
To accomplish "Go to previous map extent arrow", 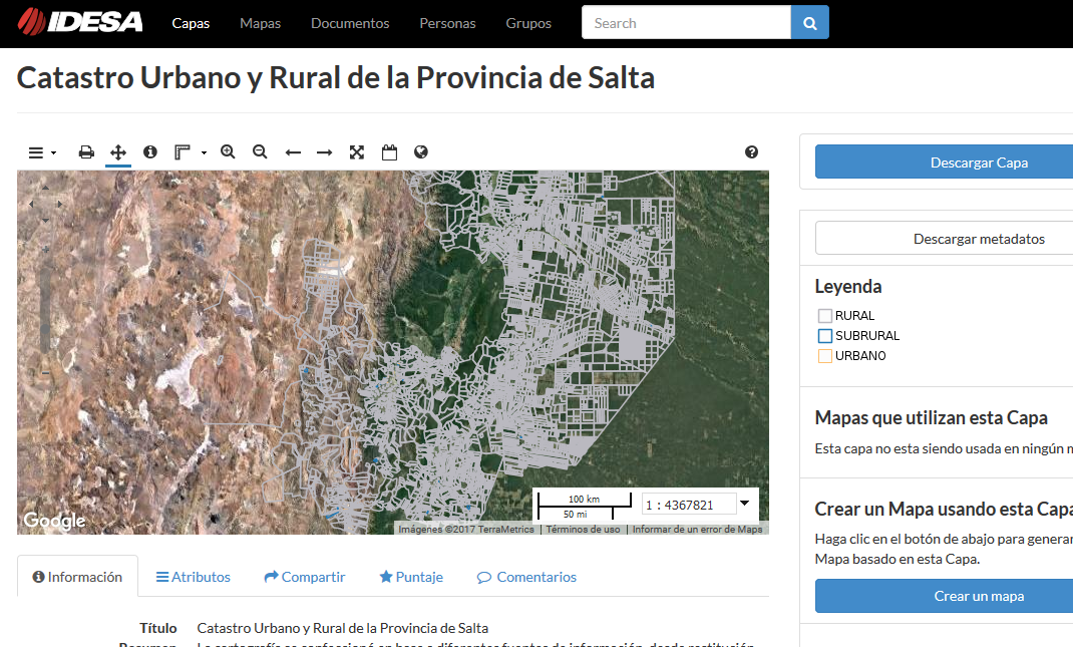I will tap(293, 152).
